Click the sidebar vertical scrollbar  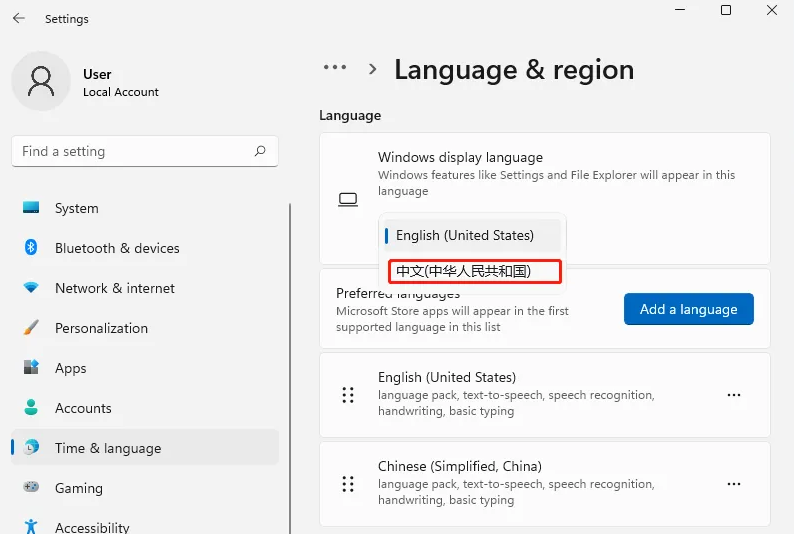tap(290, 368)
